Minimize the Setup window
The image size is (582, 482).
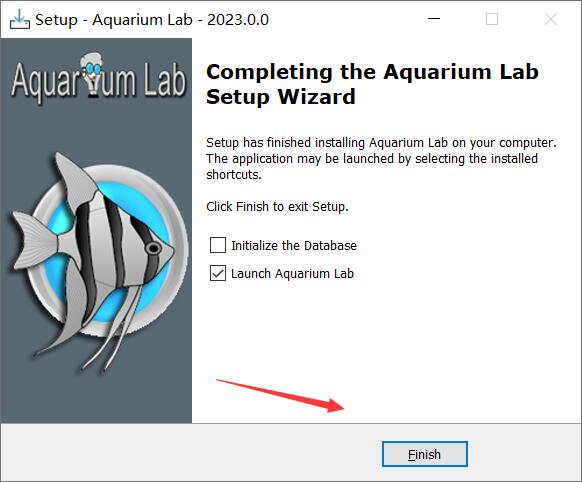click(x=434, y=19)
